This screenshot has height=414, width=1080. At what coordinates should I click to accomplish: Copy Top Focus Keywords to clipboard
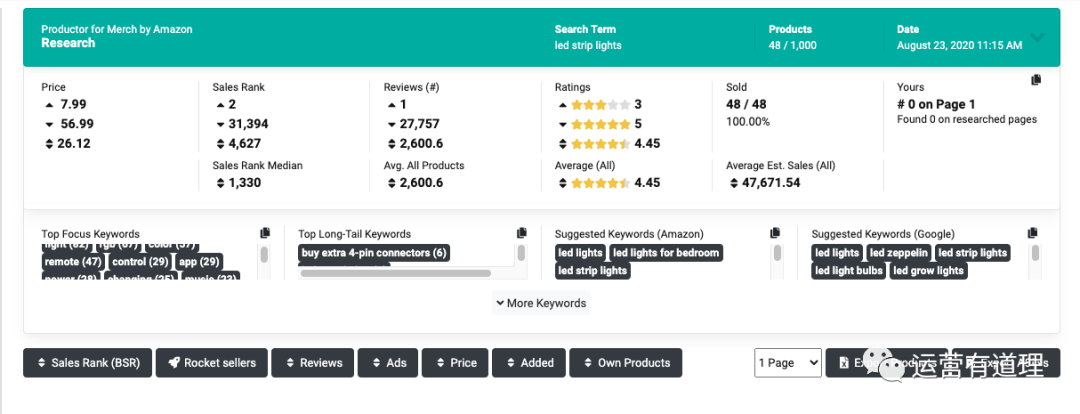(265, 234)
